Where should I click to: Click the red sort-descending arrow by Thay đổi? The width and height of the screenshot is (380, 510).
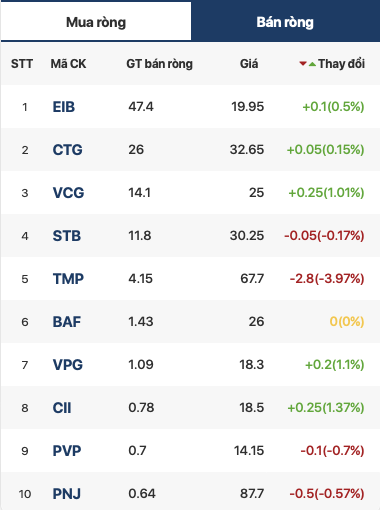[x=303, y=64]
